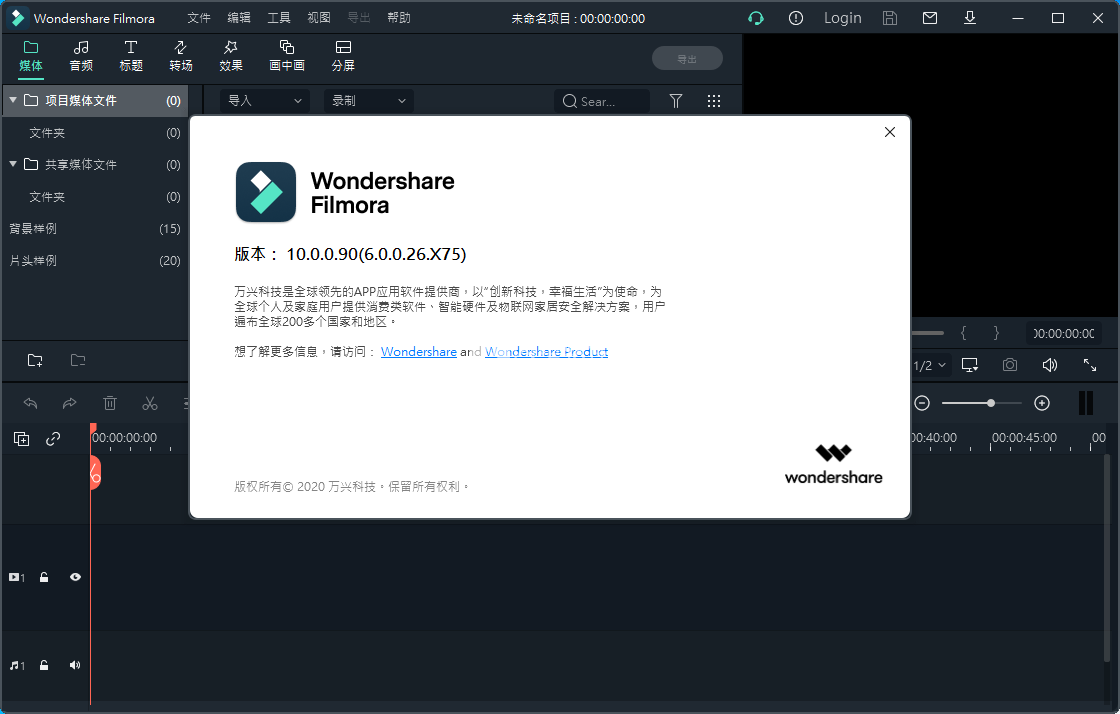Click the save project icon
Viewport: 1120px width, 714px height.
889,19
